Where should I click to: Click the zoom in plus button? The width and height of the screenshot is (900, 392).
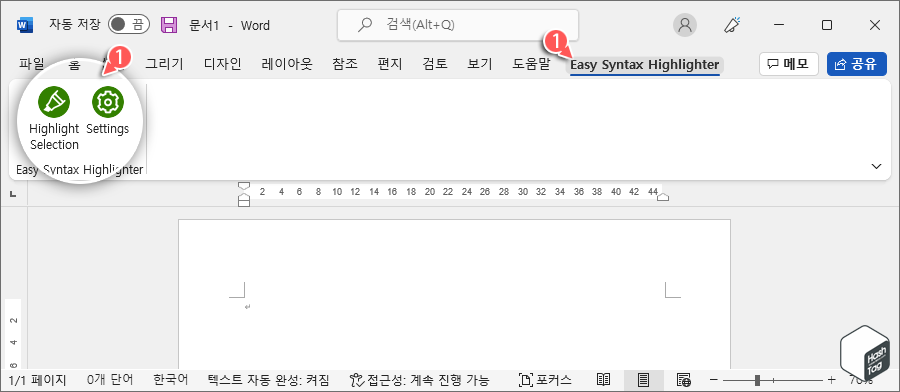[831, 379]
